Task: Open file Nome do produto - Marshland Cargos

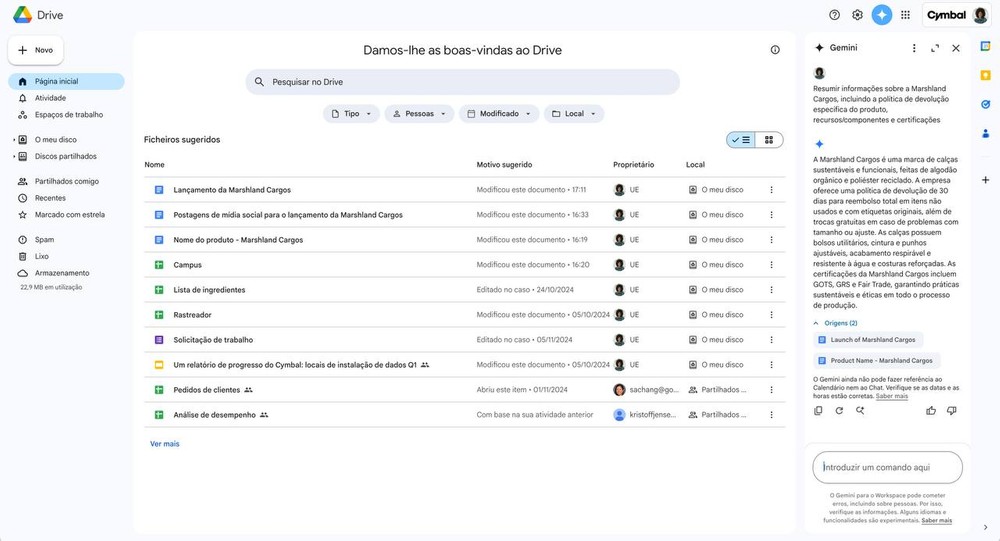Action: (x=238, y=240)
